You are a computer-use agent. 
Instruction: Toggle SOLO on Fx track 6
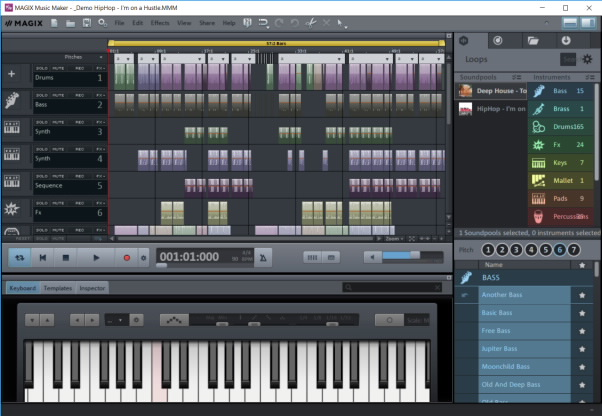[41, 203]
